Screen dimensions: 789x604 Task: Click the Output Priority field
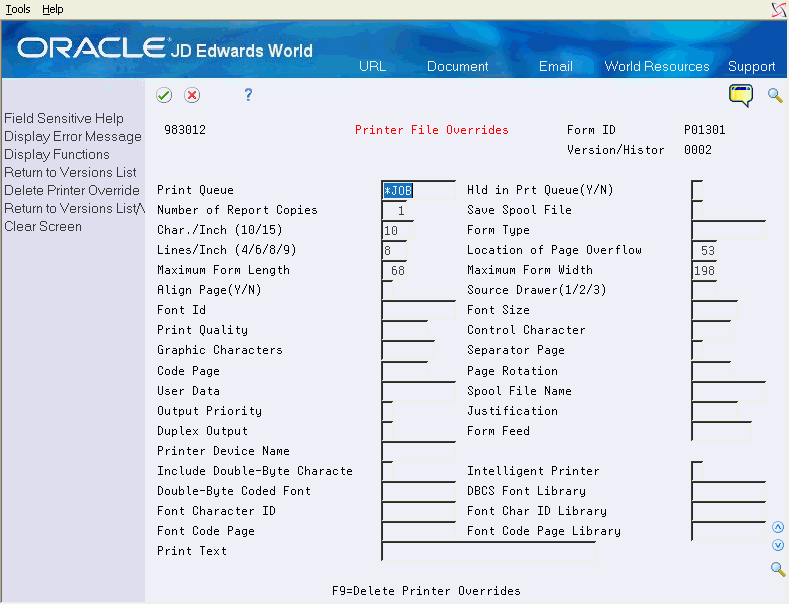(x=387, y=411)
